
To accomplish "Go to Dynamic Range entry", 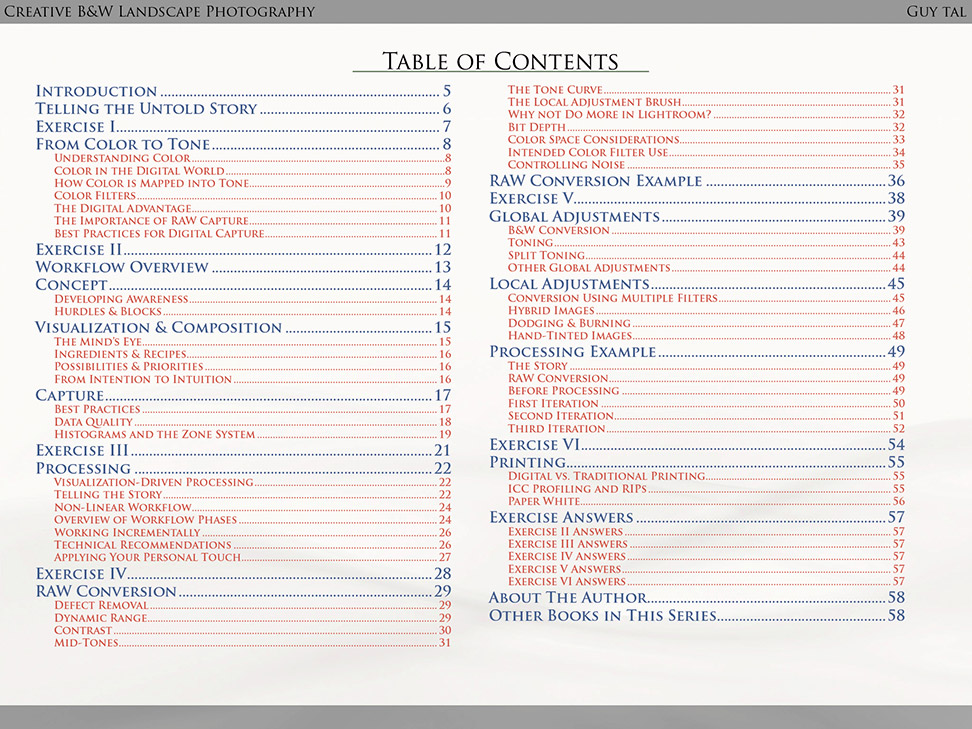I will tap(252, 617).
